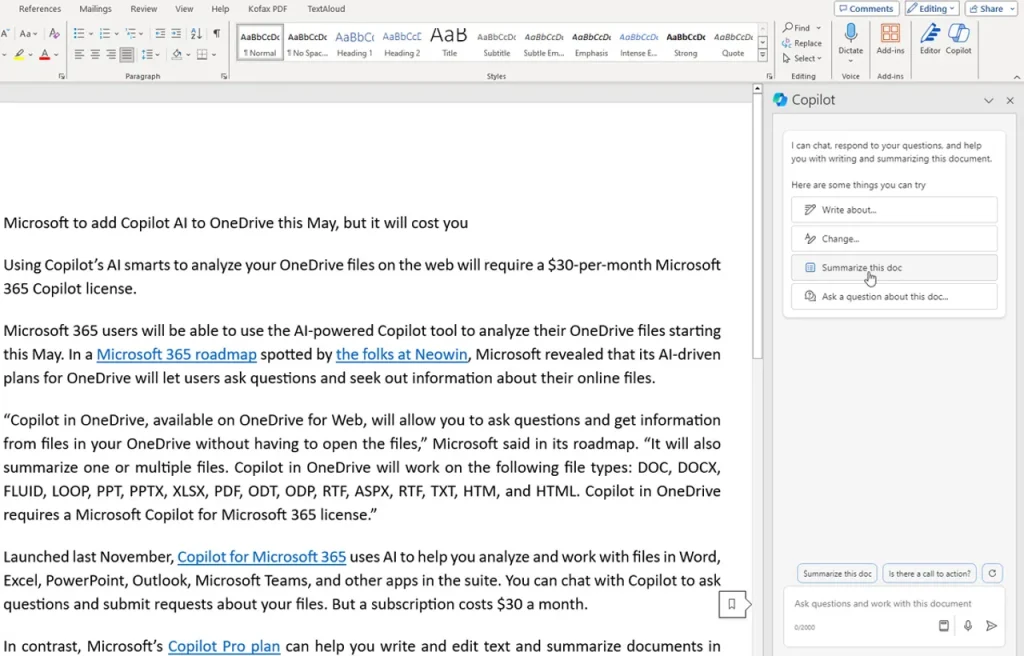1024x656 pixels.
Task: Toggle center text alignment
Action: tap(95, 54)
